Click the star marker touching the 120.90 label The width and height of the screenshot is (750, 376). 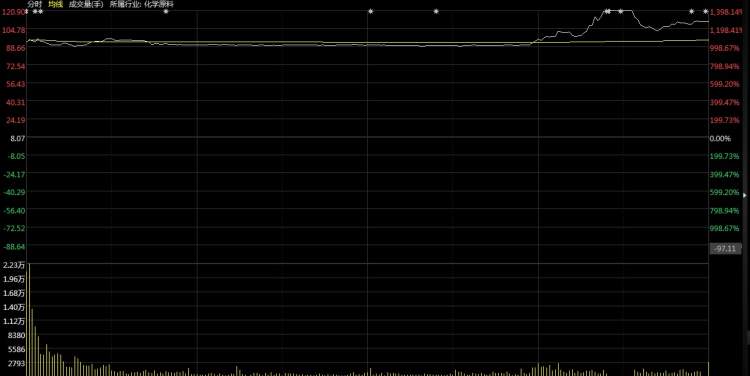[27, 11]
